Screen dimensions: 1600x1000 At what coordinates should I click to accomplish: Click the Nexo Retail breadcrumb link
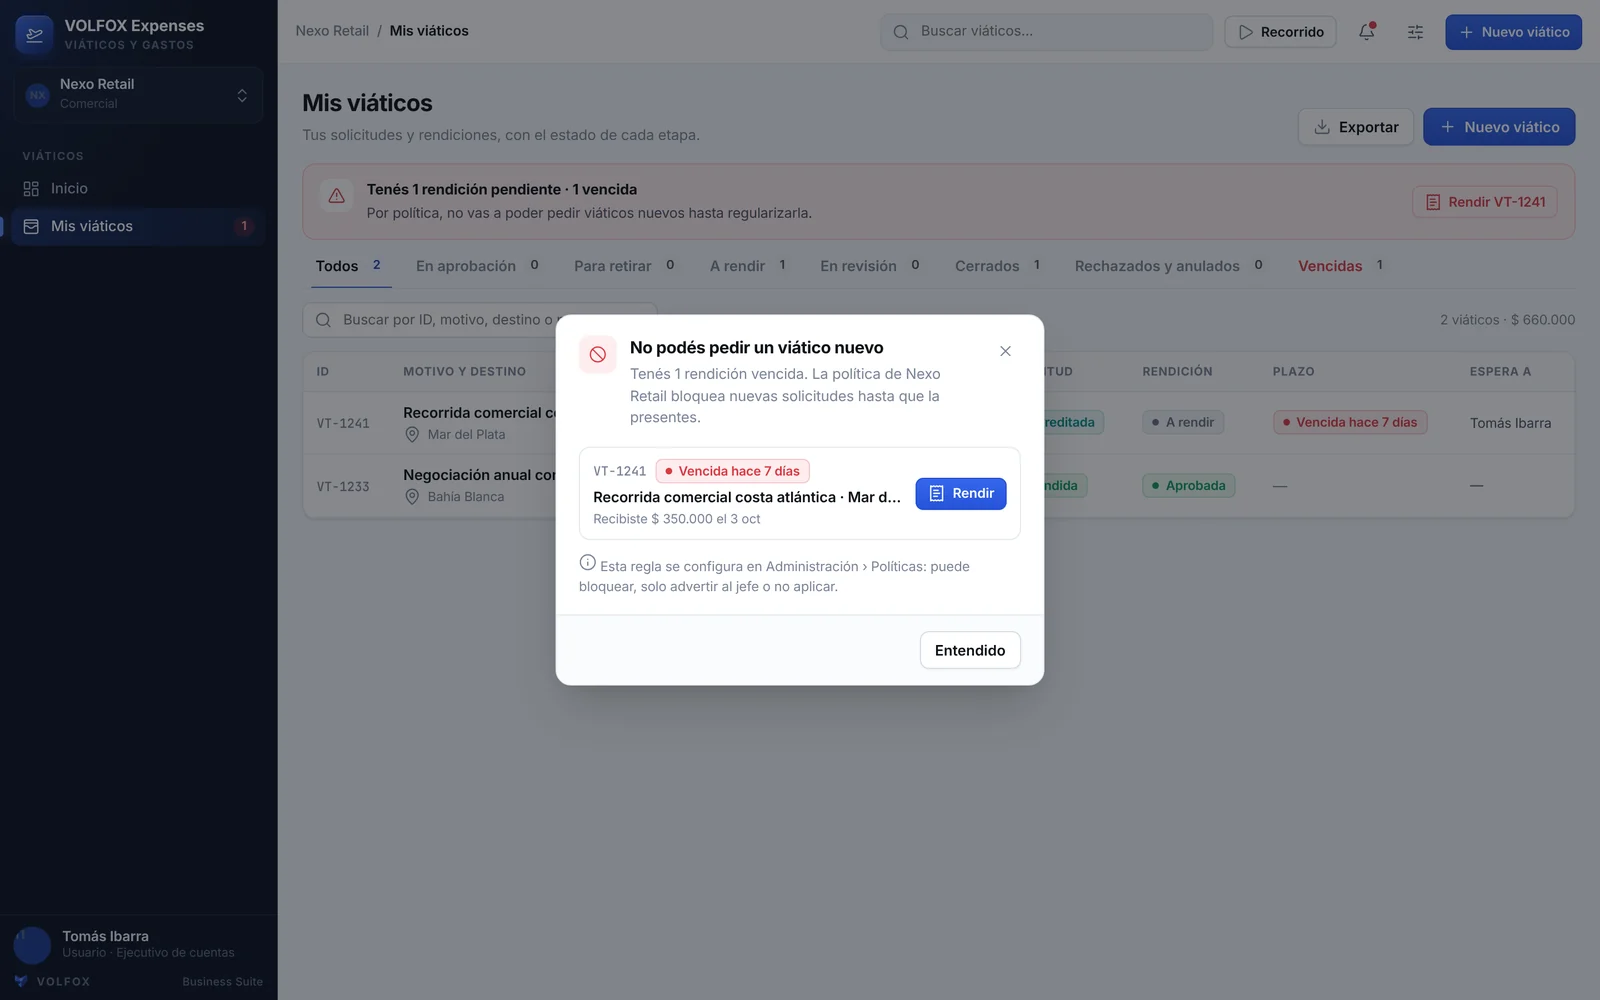pyautogui.click(x=332, y=31)
